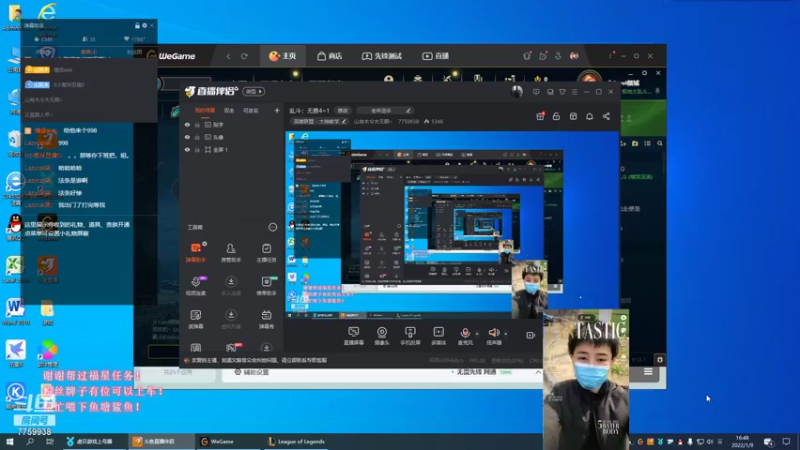800x450 pixels.
Task: Hide the 头像 source layer via eye icon
Action: click(187, 137)
